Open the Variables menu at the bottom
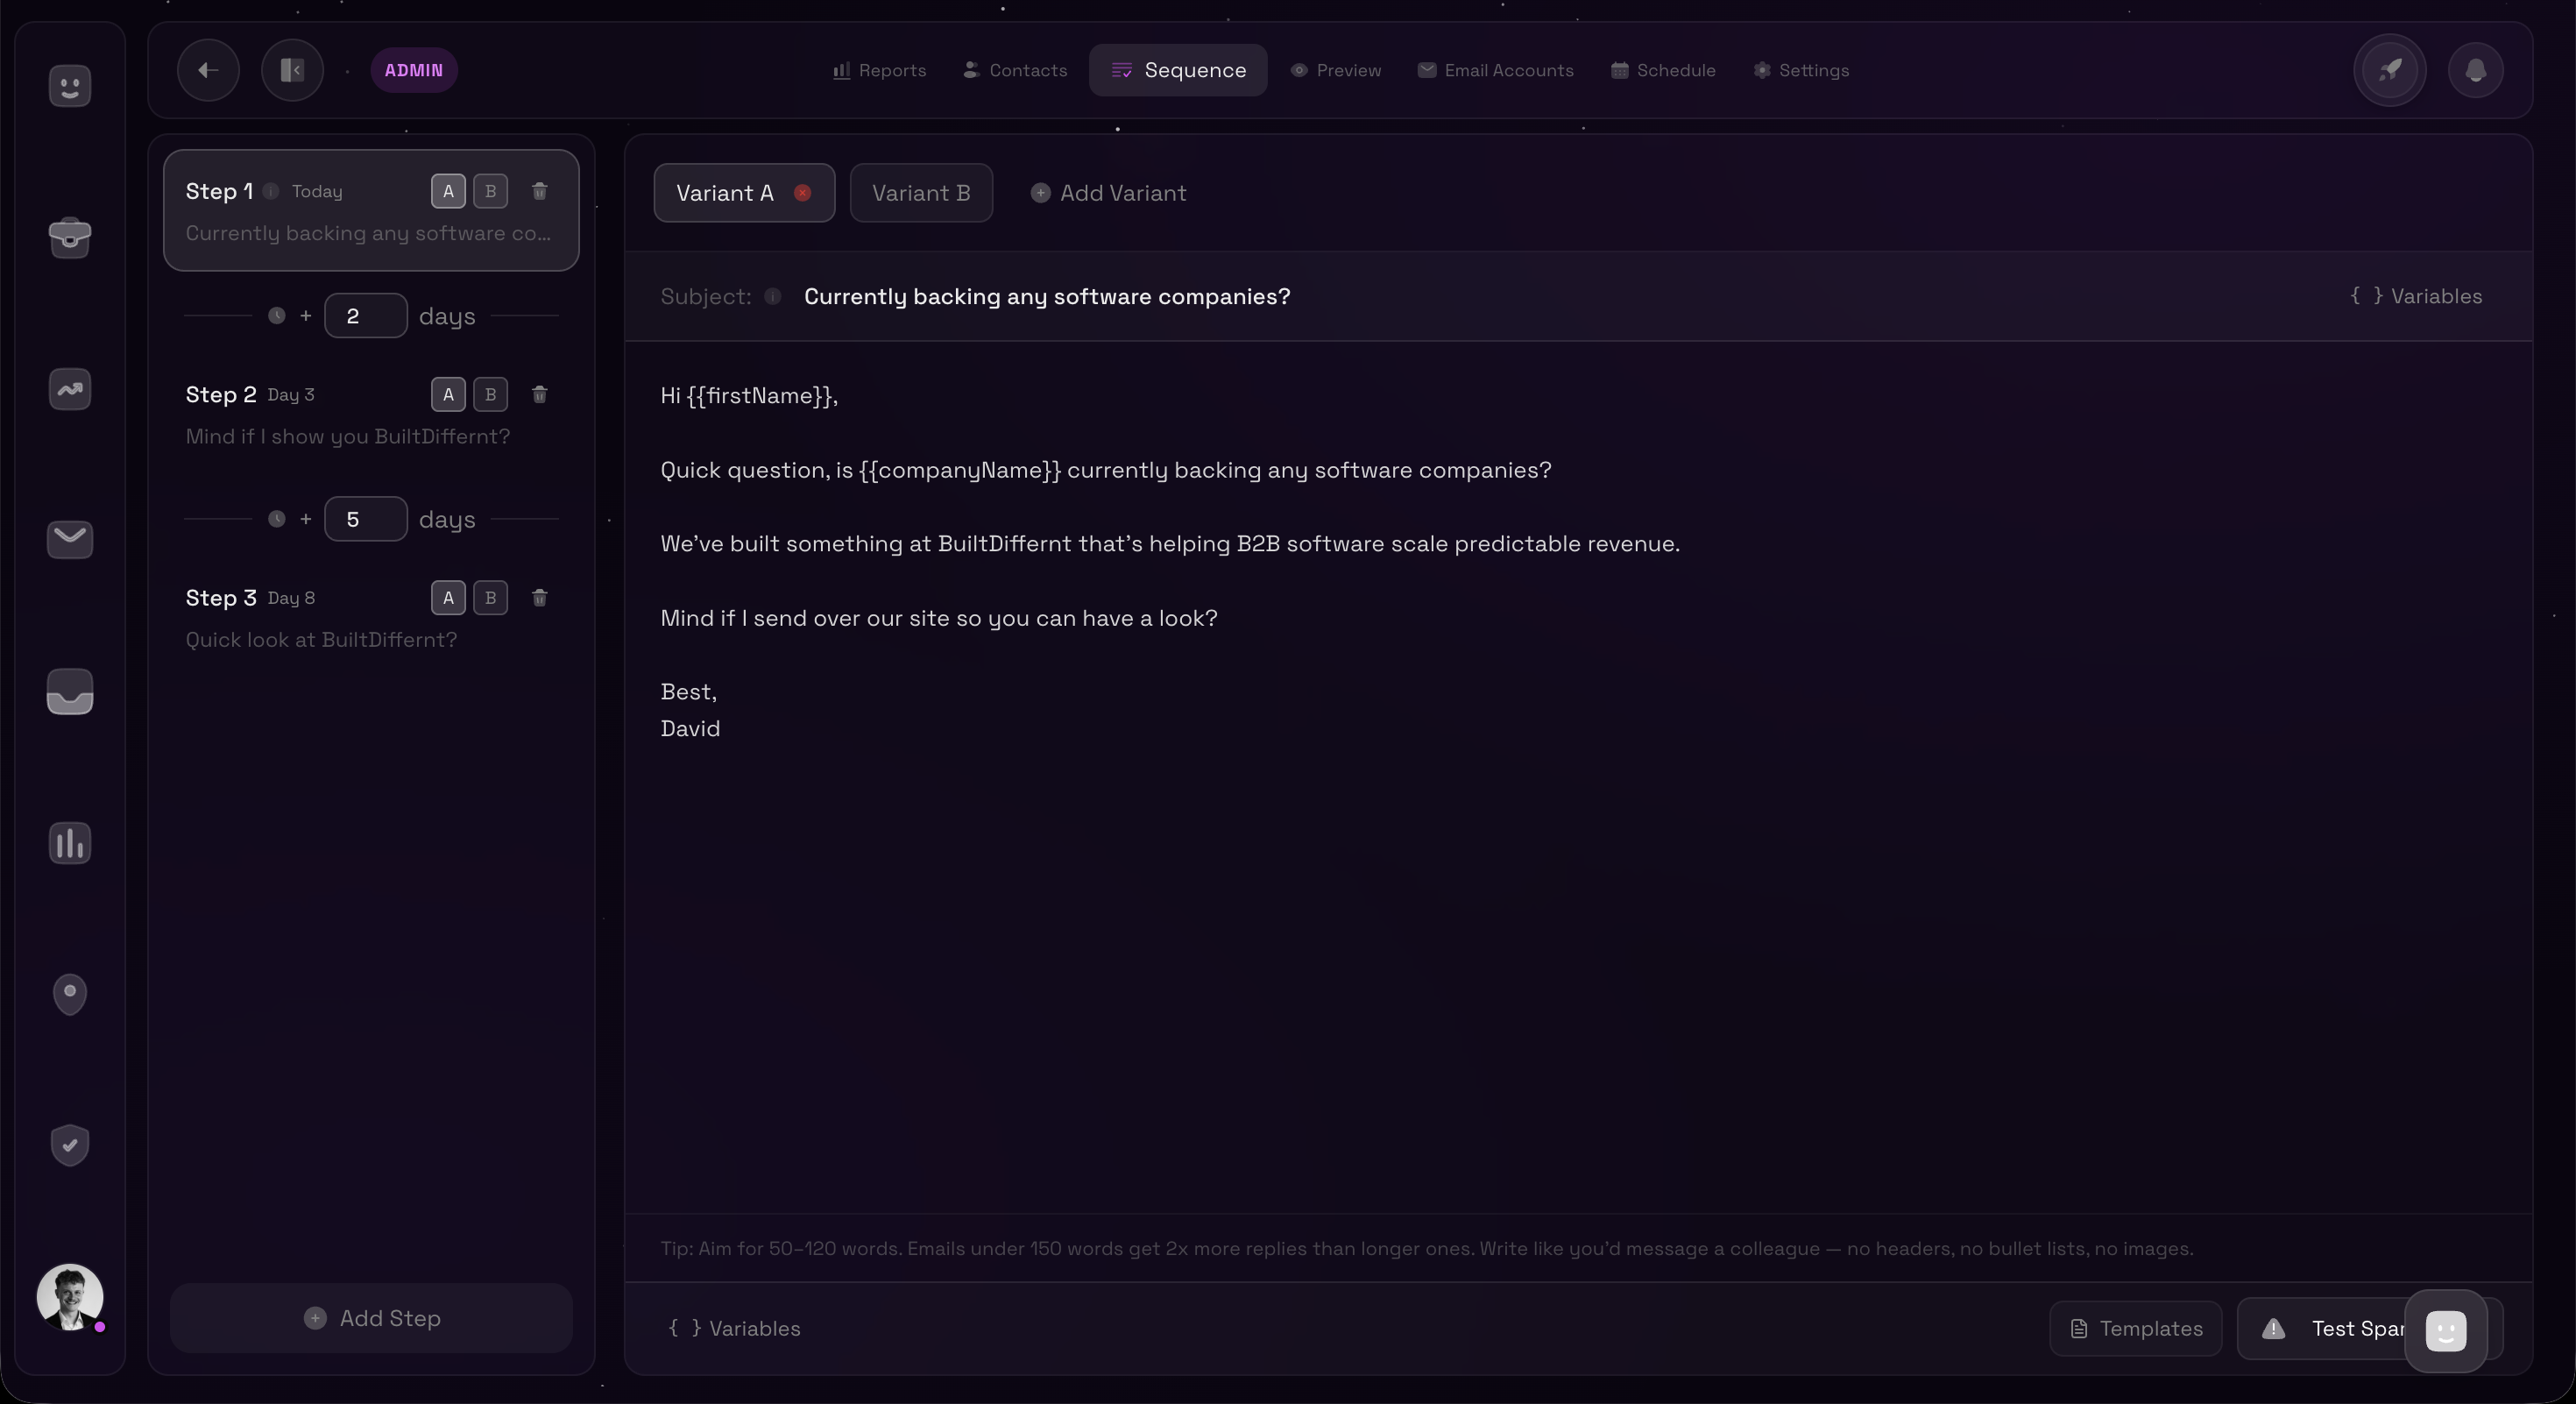Screen dimensions: 2576x1404 [735, 1329]
